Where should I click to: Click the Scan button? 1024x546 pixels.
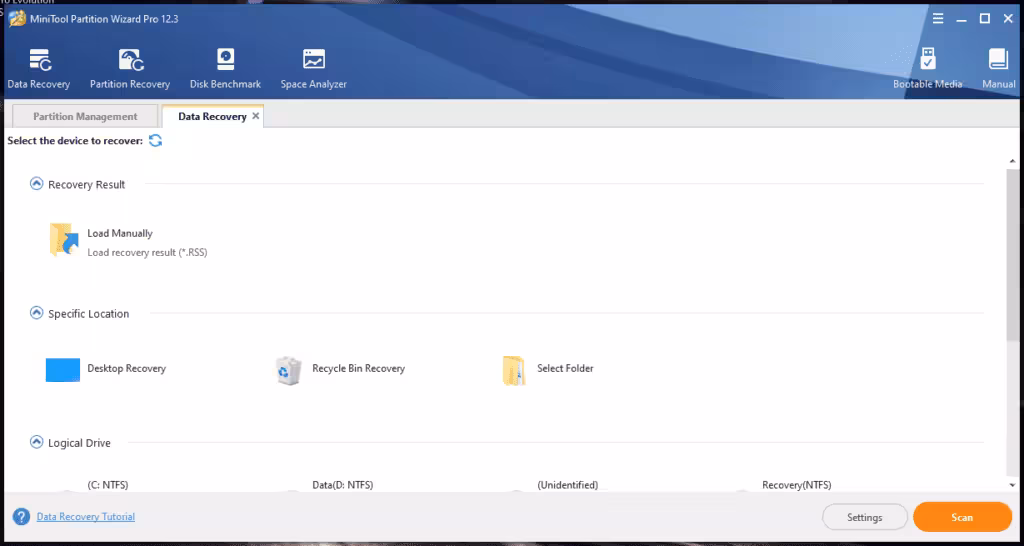(x=962, y=517)
